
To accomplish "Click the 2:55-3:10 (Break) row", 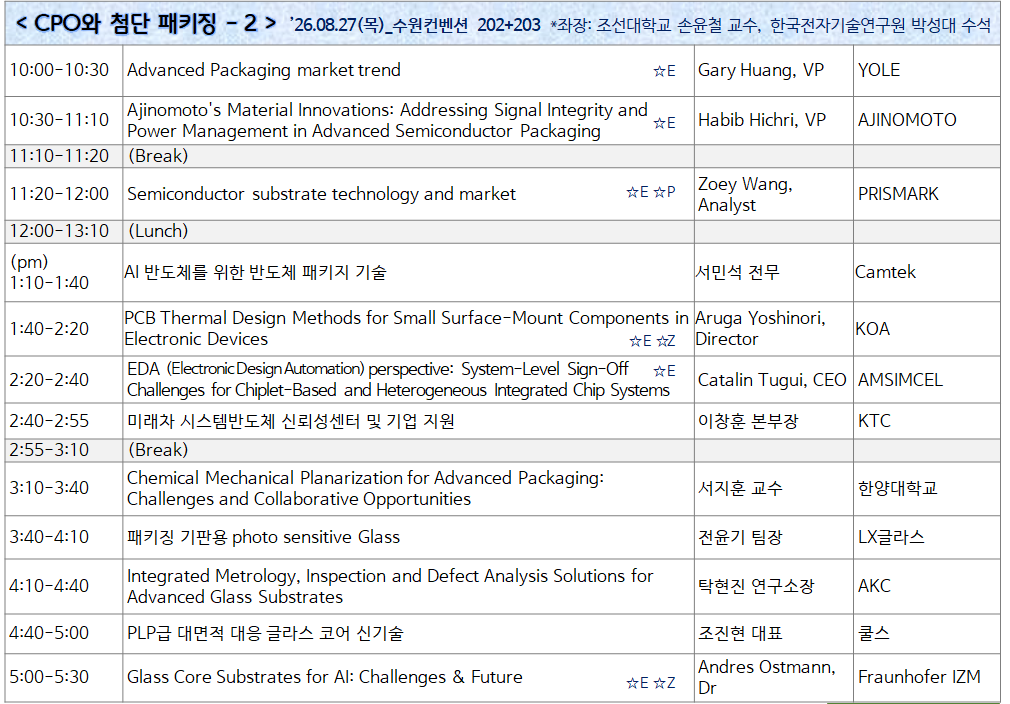I will (502, 450).
